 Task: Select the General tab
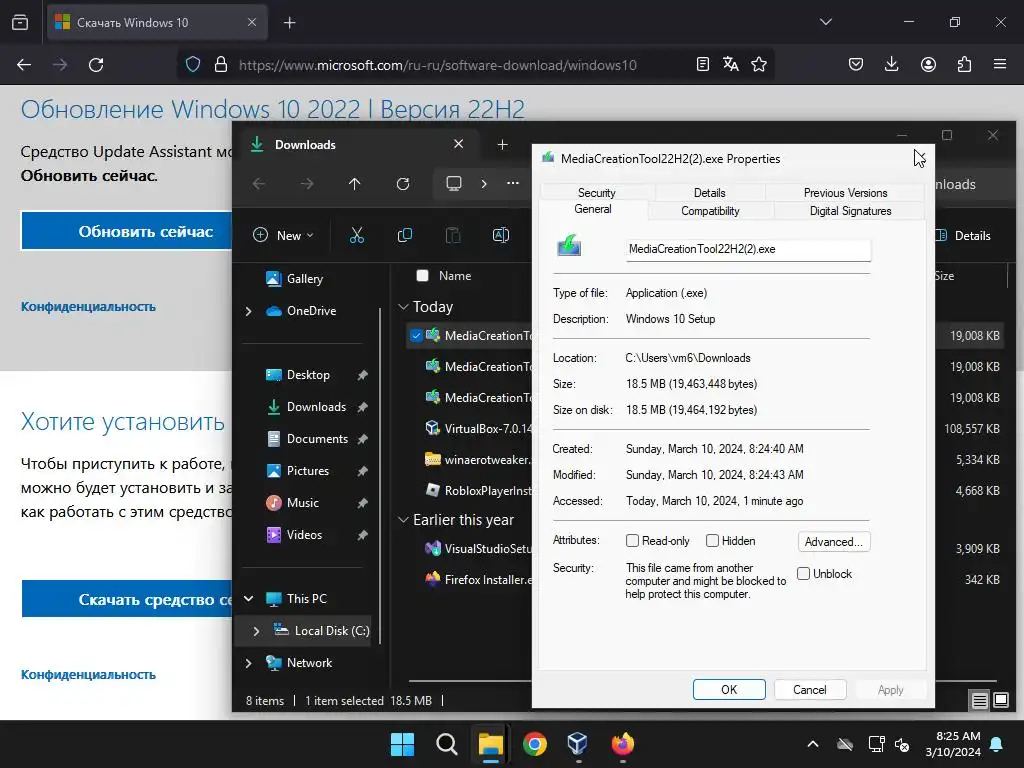click(593, 209)
